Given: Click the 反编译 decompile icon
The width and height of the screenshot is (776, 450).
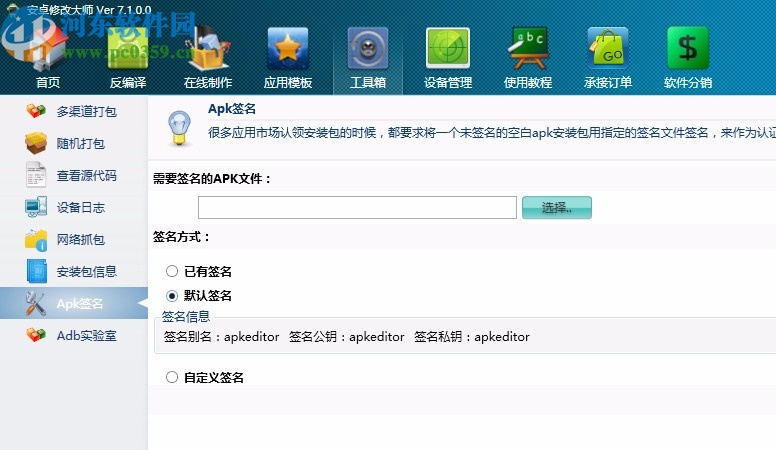Looking at the screenshot, I should pos(128,49).
